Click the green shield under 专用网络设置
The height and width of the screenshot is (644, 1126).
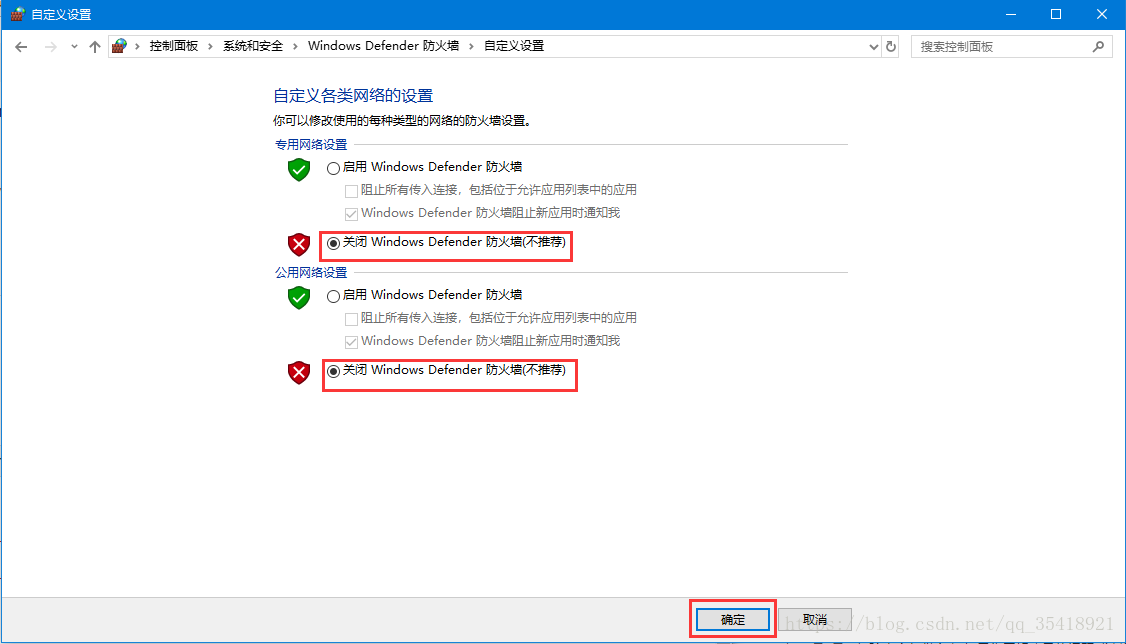(299, 170)
